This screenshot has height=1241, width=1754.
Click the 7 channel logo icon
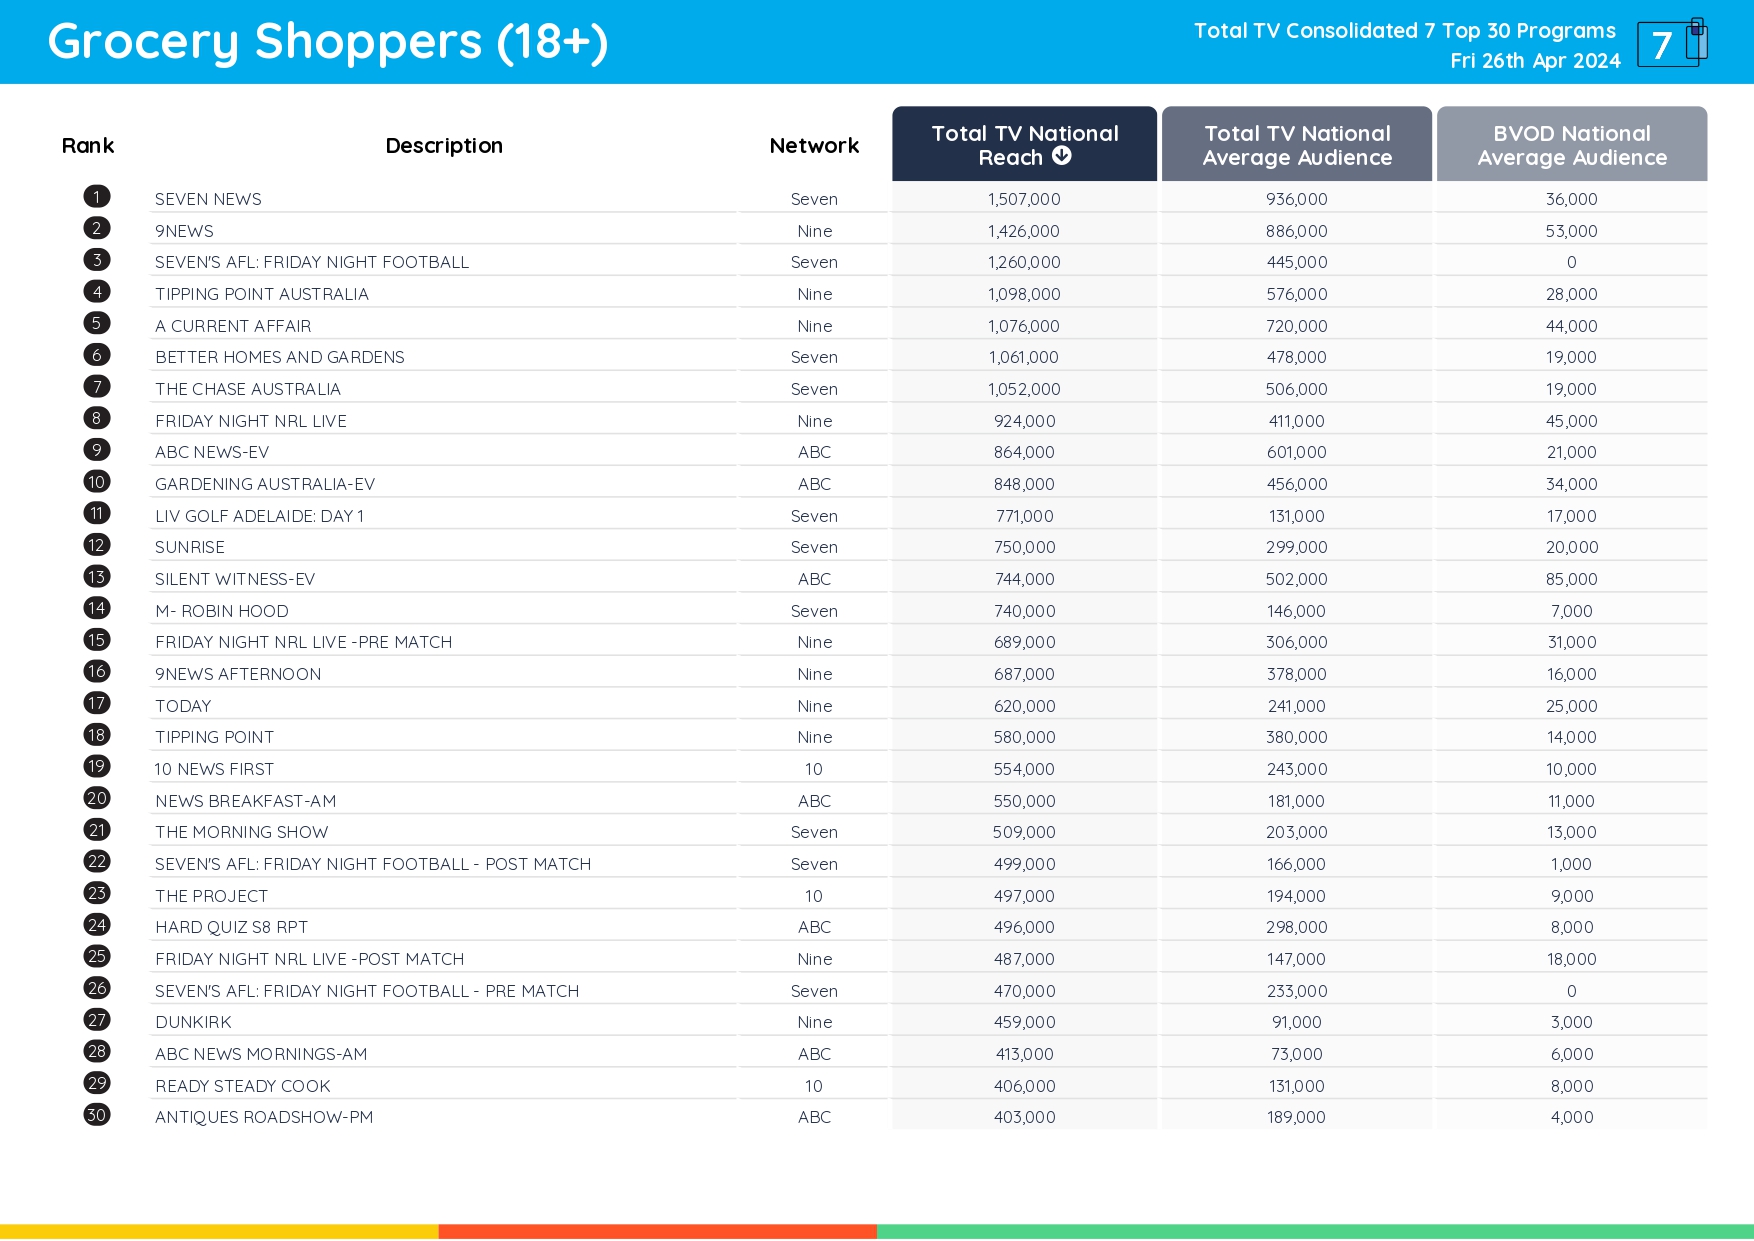[x=1672, y=43]
